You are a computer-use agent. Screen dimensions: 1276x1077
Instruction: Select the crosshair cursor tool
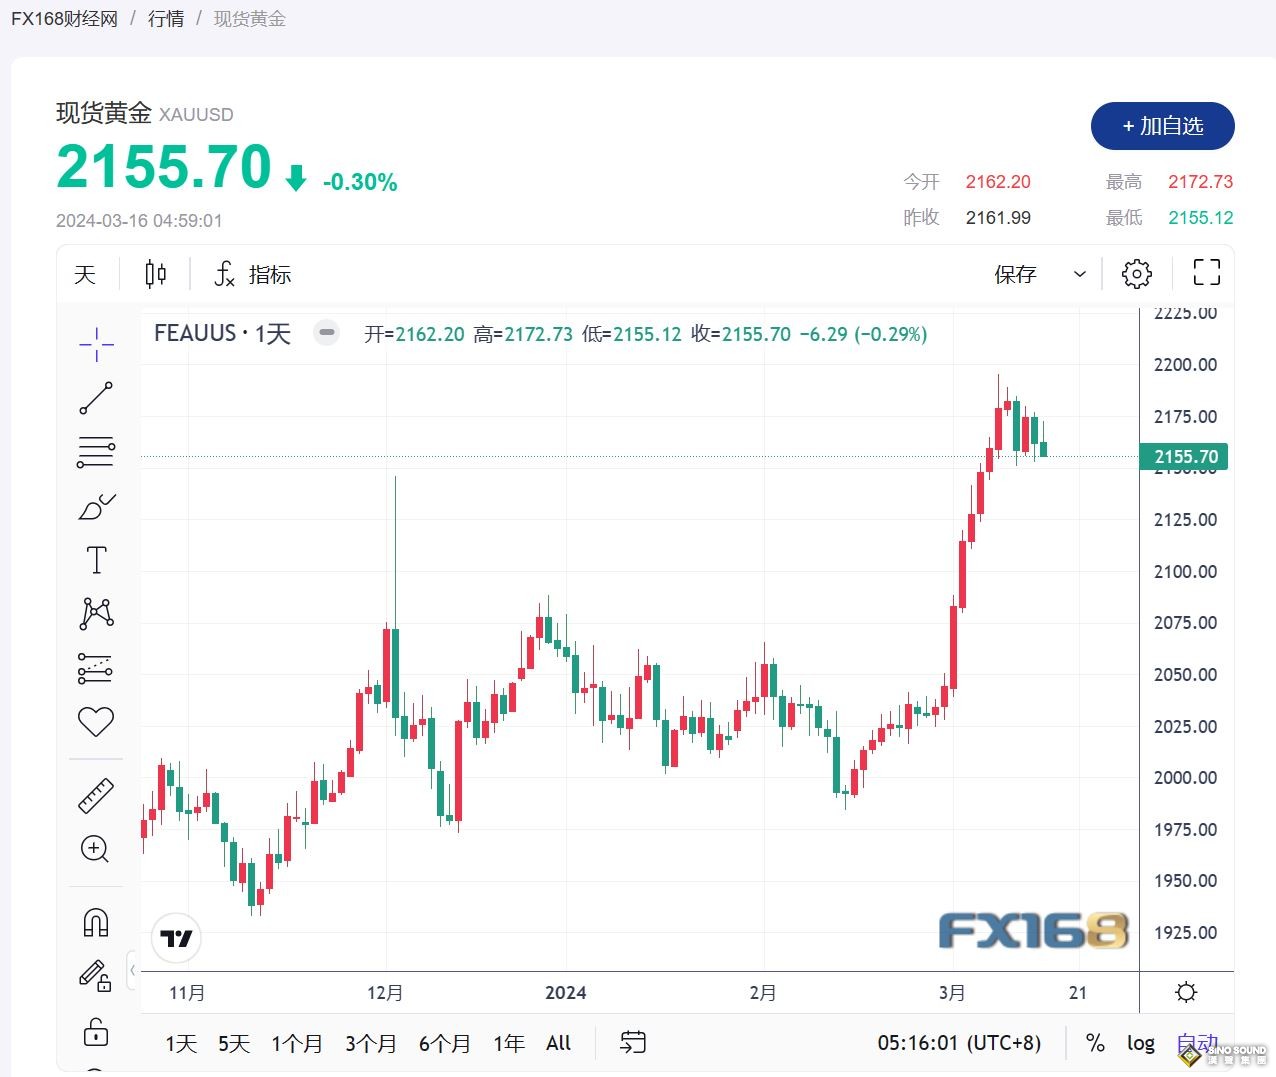pos(96,345)
